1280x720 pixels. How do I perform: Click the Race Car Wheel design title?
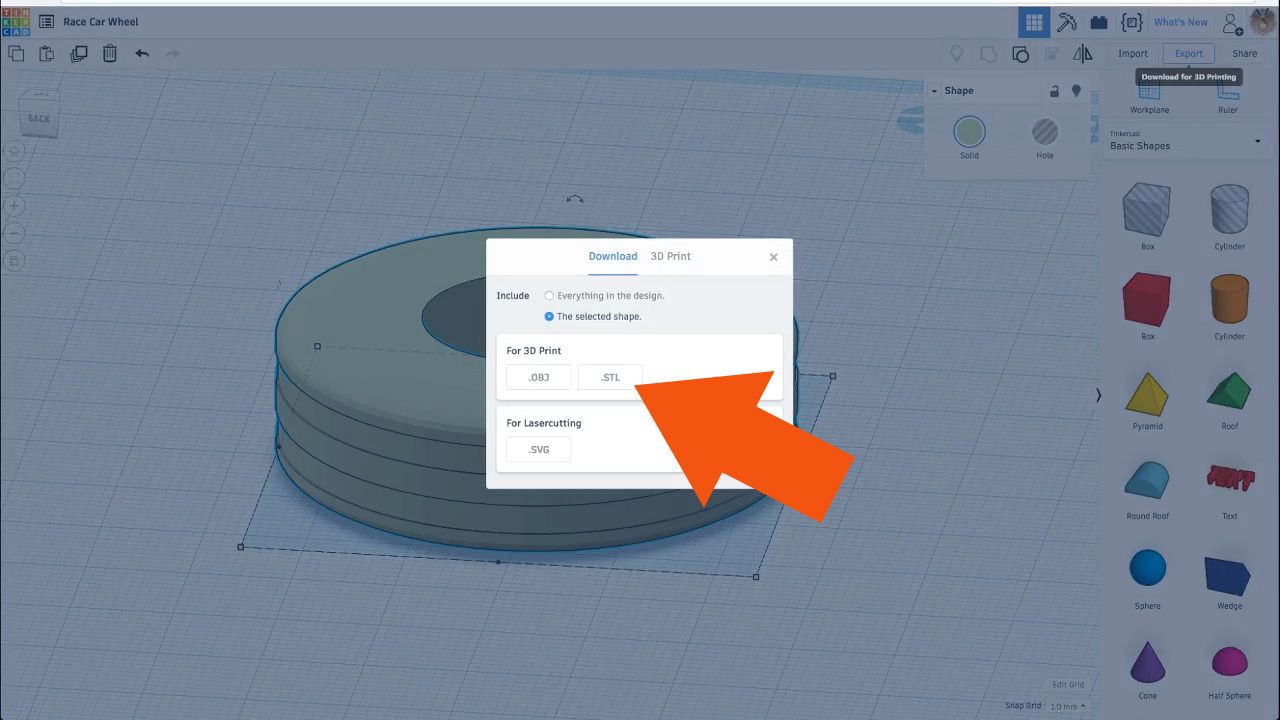click(101, 22)
